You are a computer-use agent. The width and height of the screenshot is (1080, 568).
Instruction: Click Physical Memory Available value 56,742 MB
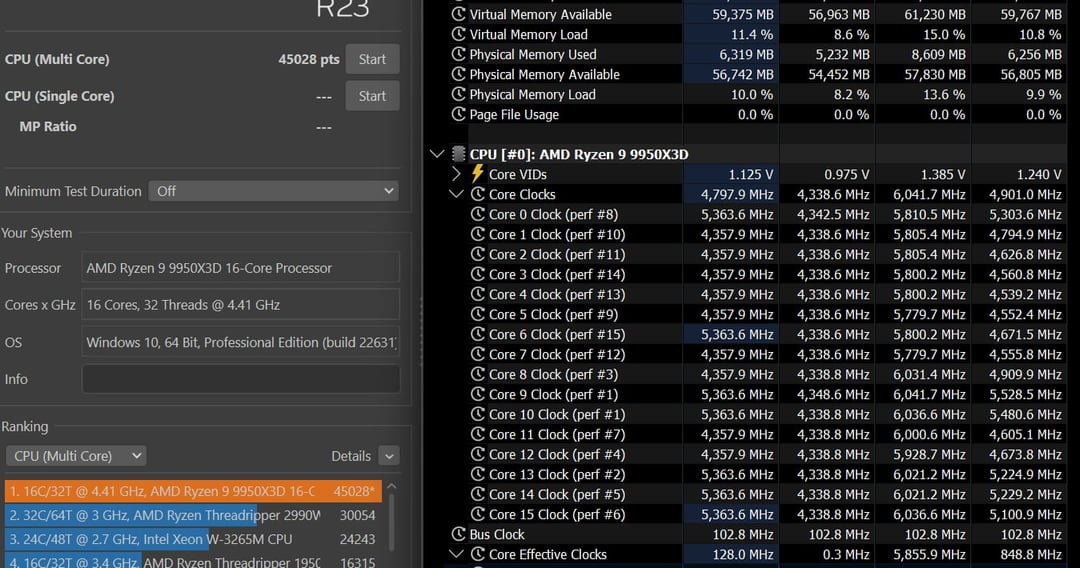pos(742,74)
